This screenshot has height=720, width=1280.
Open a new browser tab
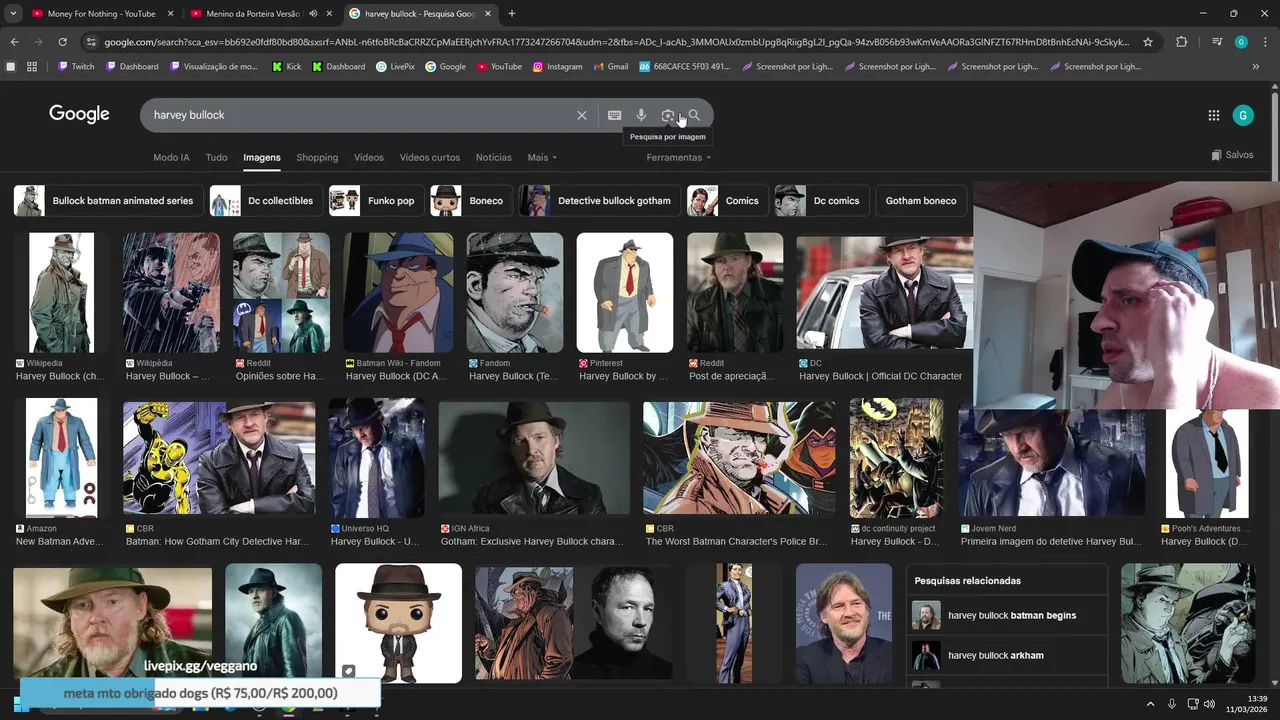[512, 14]
